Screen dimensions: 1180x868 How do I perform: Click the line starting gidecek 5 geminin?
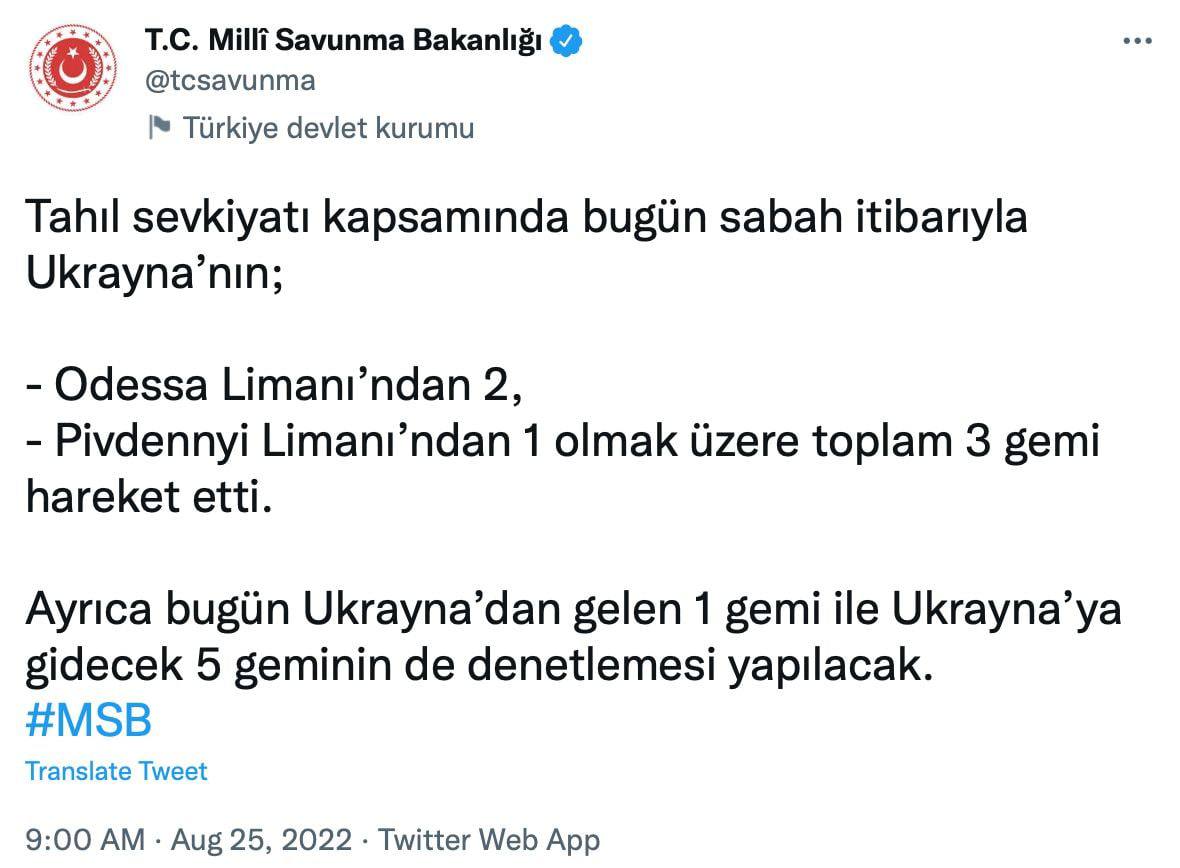478,665
